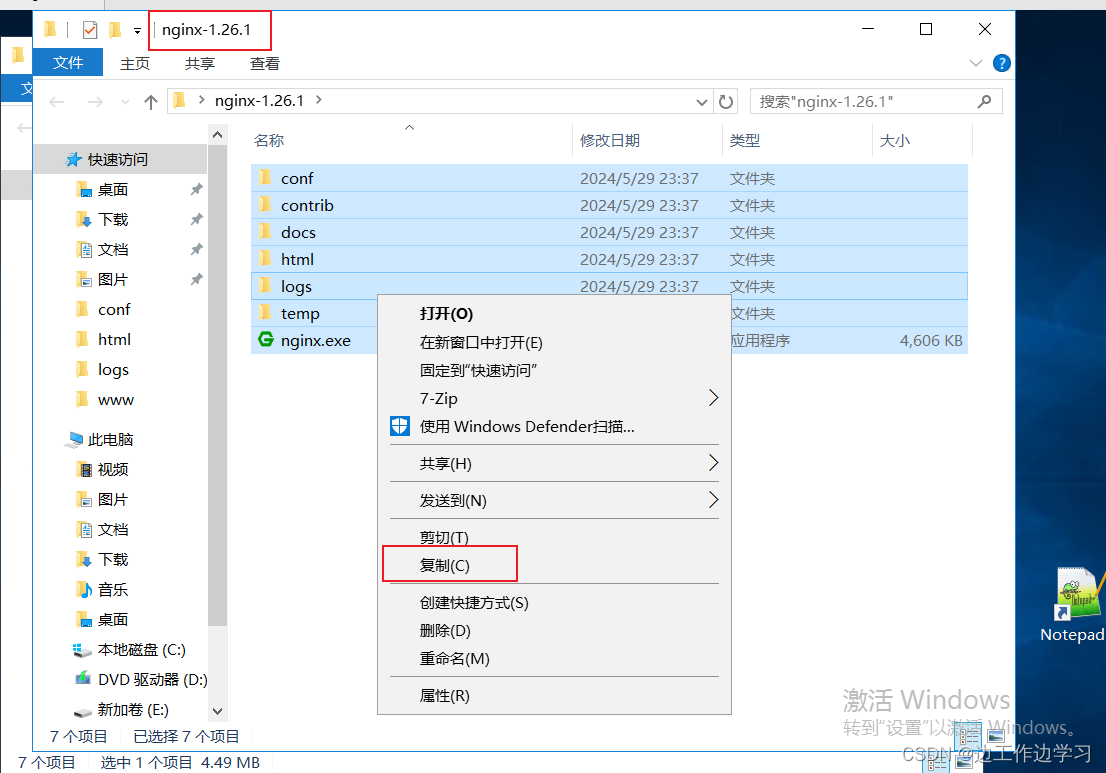Refresh the folder view
The width and height of the screenshot is (1106, 773).
coord(726,102)
